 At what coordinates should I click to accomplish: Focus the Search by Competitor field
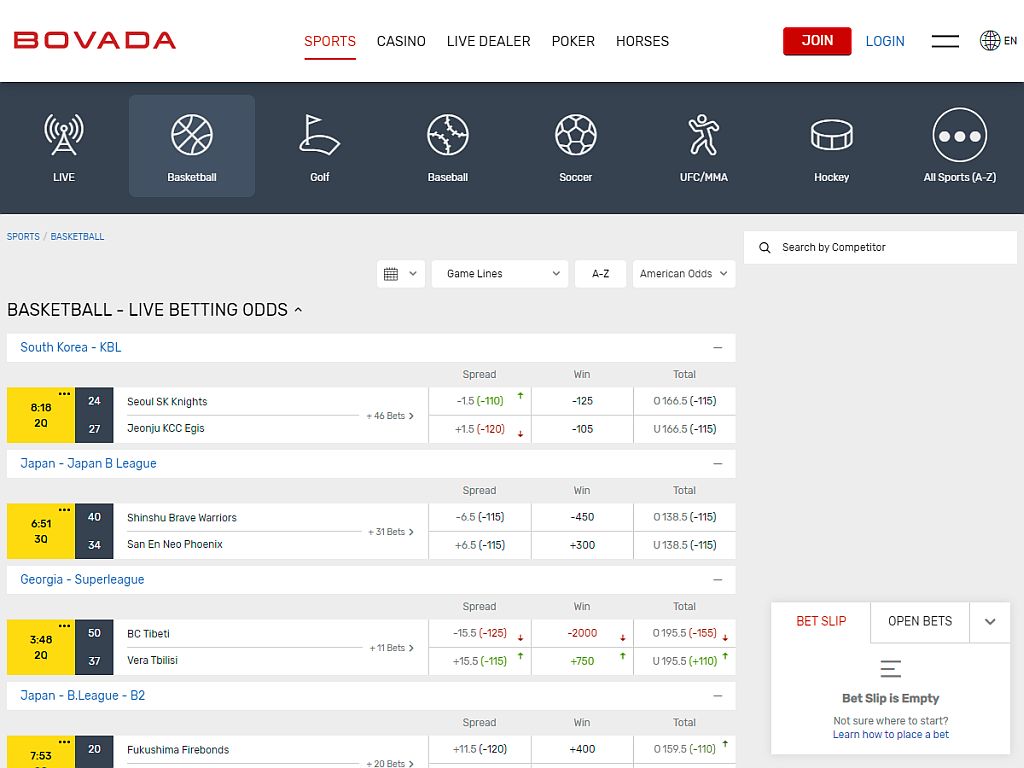pos(880,248)
